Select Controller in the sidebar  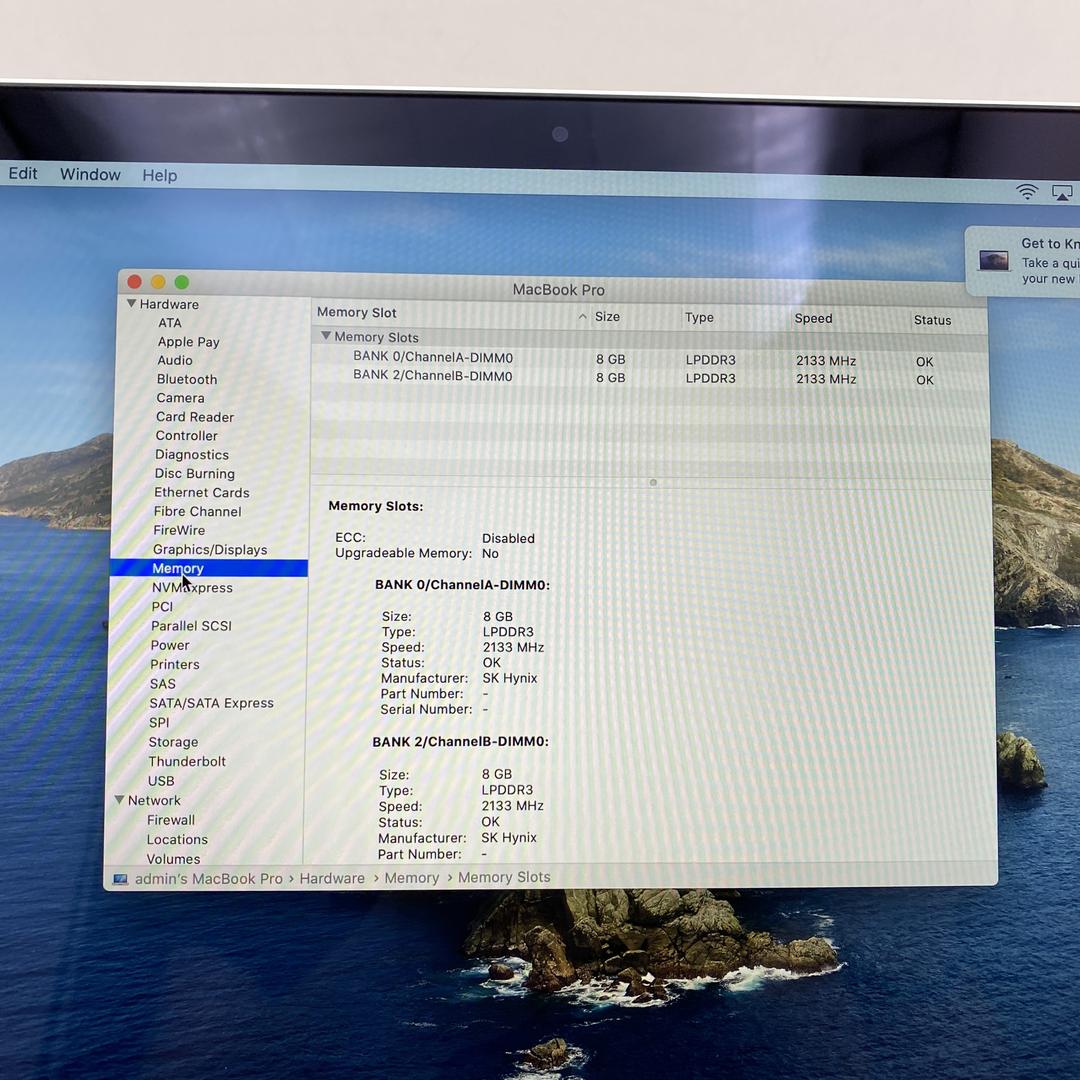click(187, 435)
